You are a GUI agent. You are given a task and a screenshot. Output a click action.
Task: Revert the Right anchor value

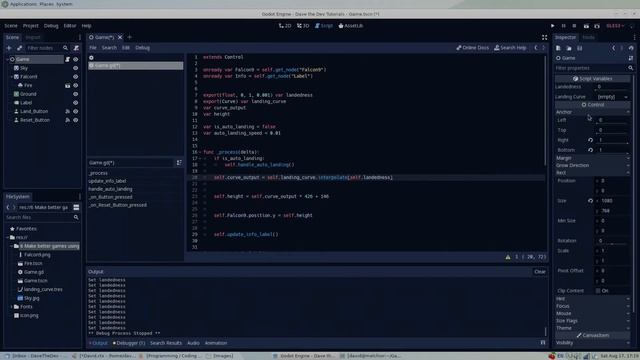pyautogui.click(x=590, y=140)
